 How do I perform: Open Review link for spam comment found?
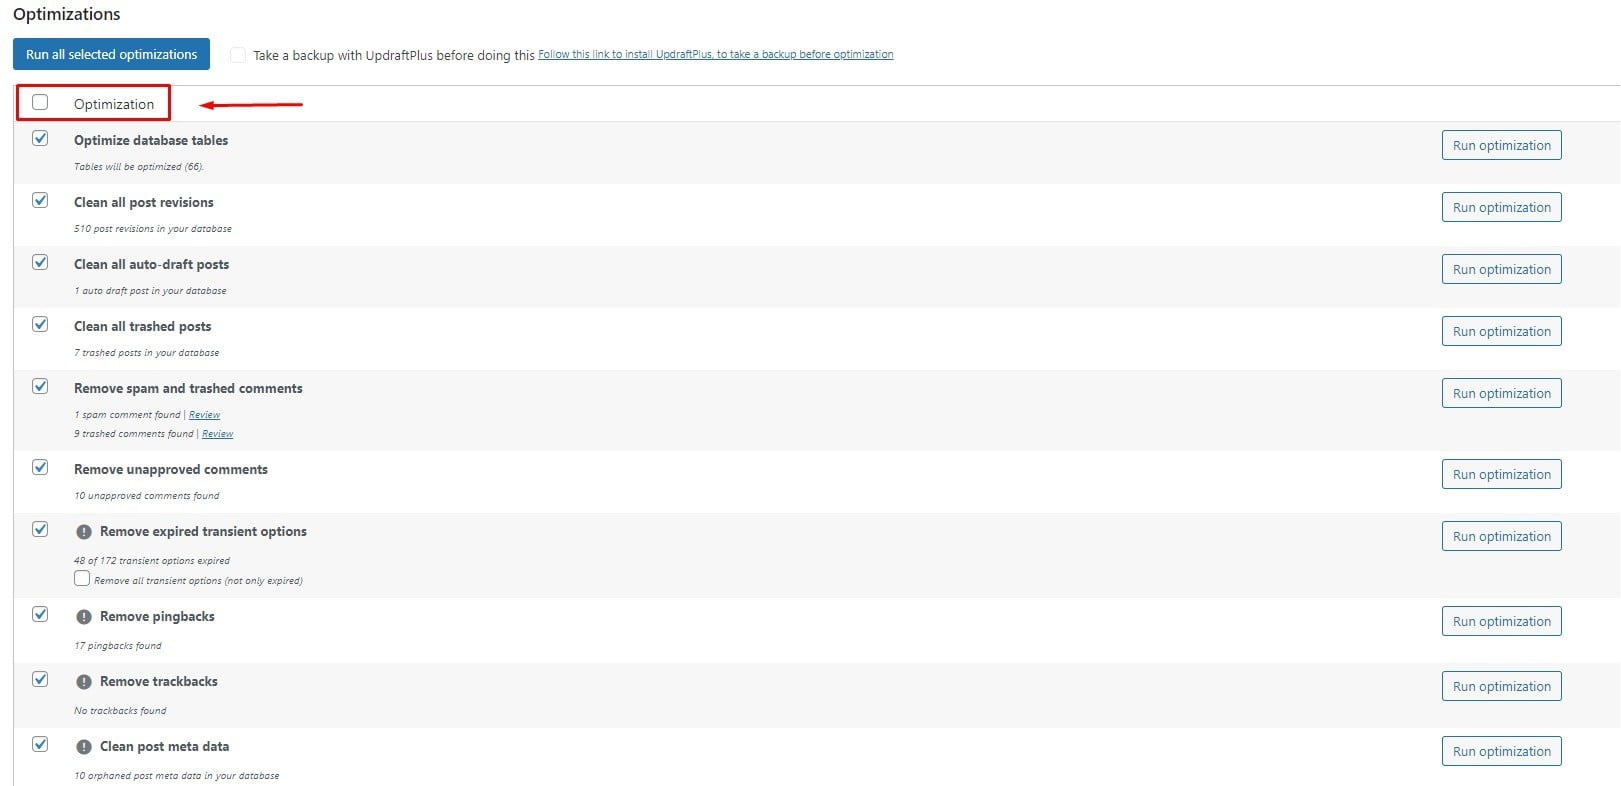tap(204, 415)
